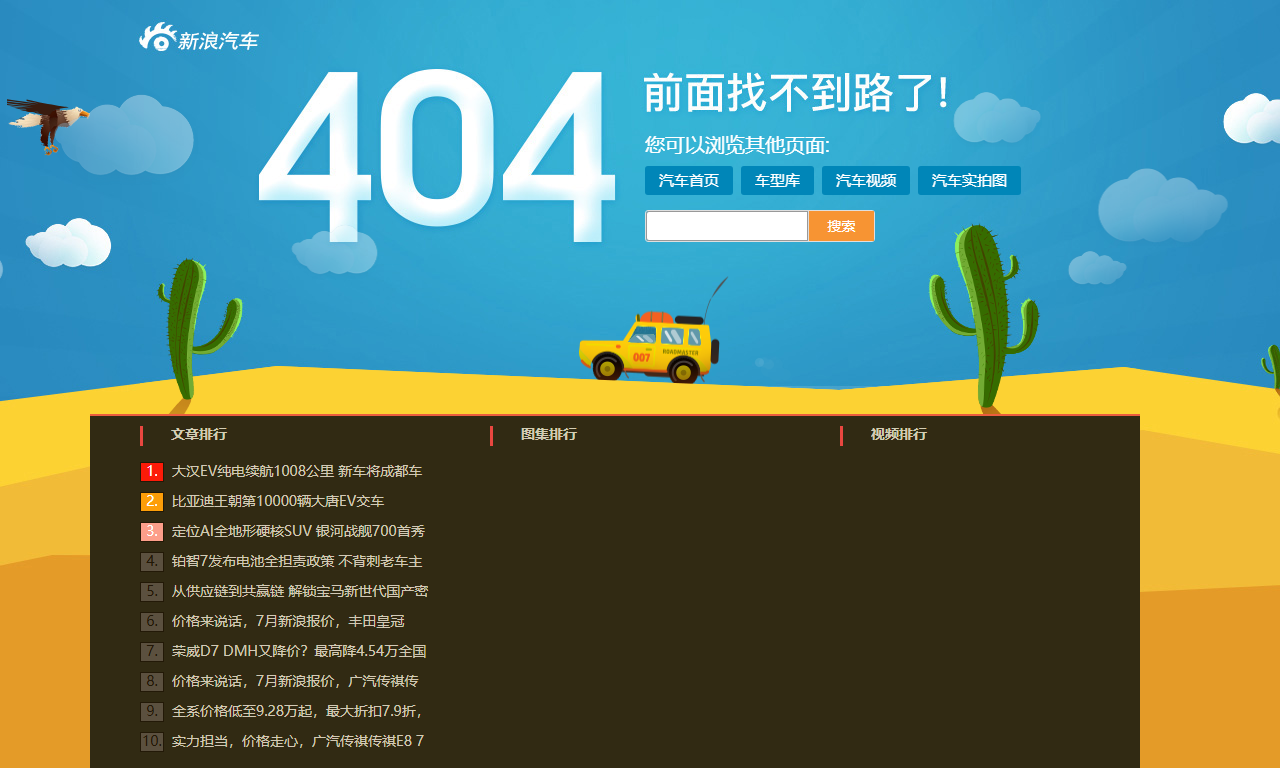Open article 定位AI全地形硬核SUV 银河战舰700首秀
The height and width of the screenshot is (768, 1280).
point(298,531)
